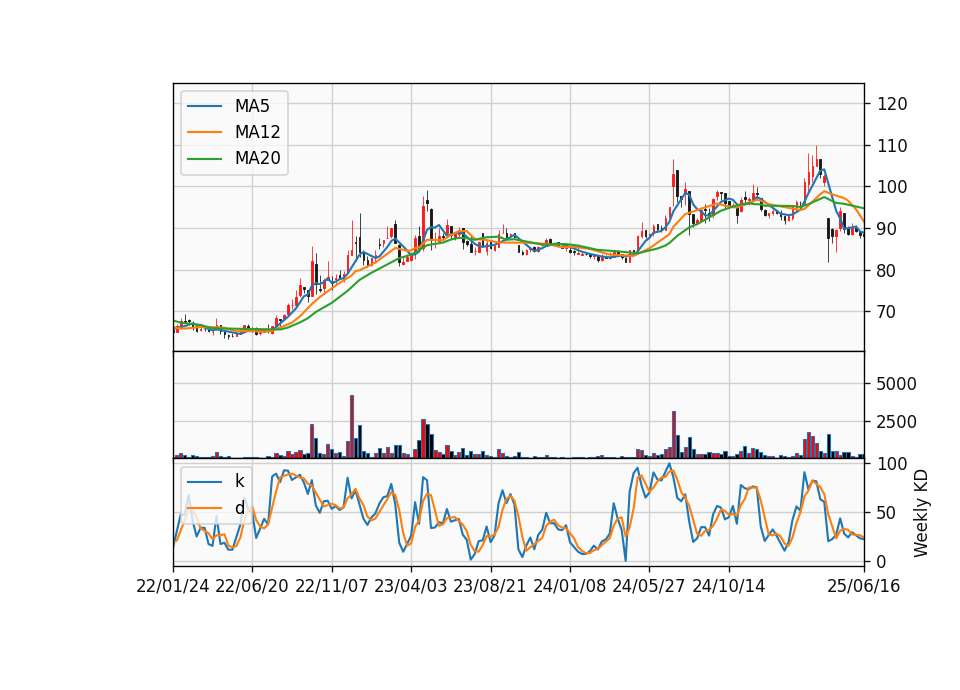Click the 25/06/16 date tick label
This screenshot has height=690, width=960.
(x=864, y=586)
